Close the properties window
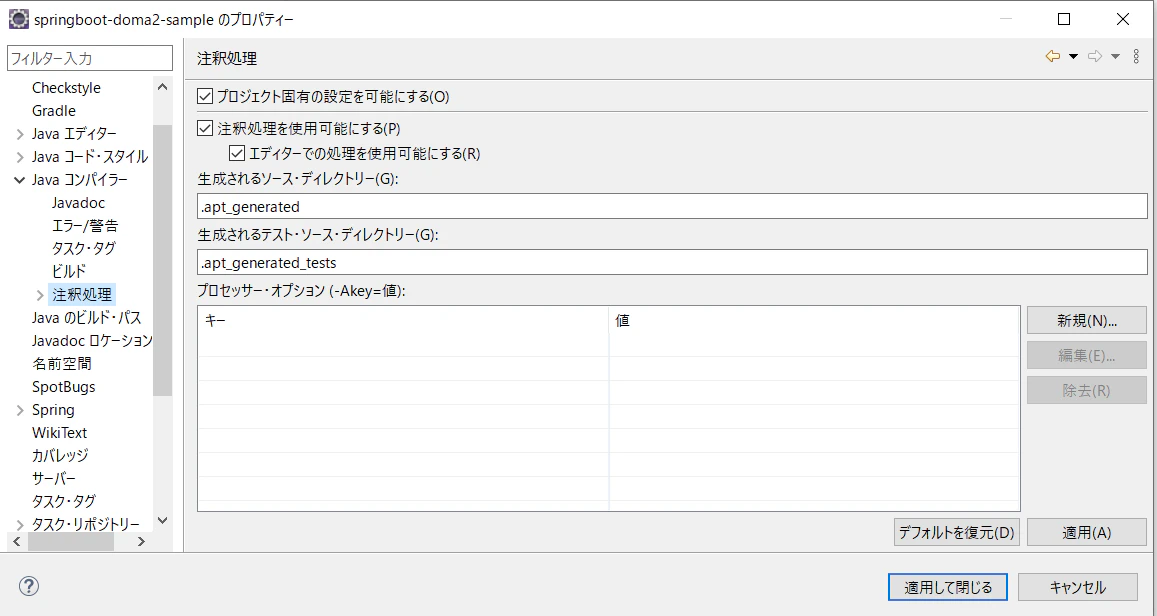 click(1123, 19)
